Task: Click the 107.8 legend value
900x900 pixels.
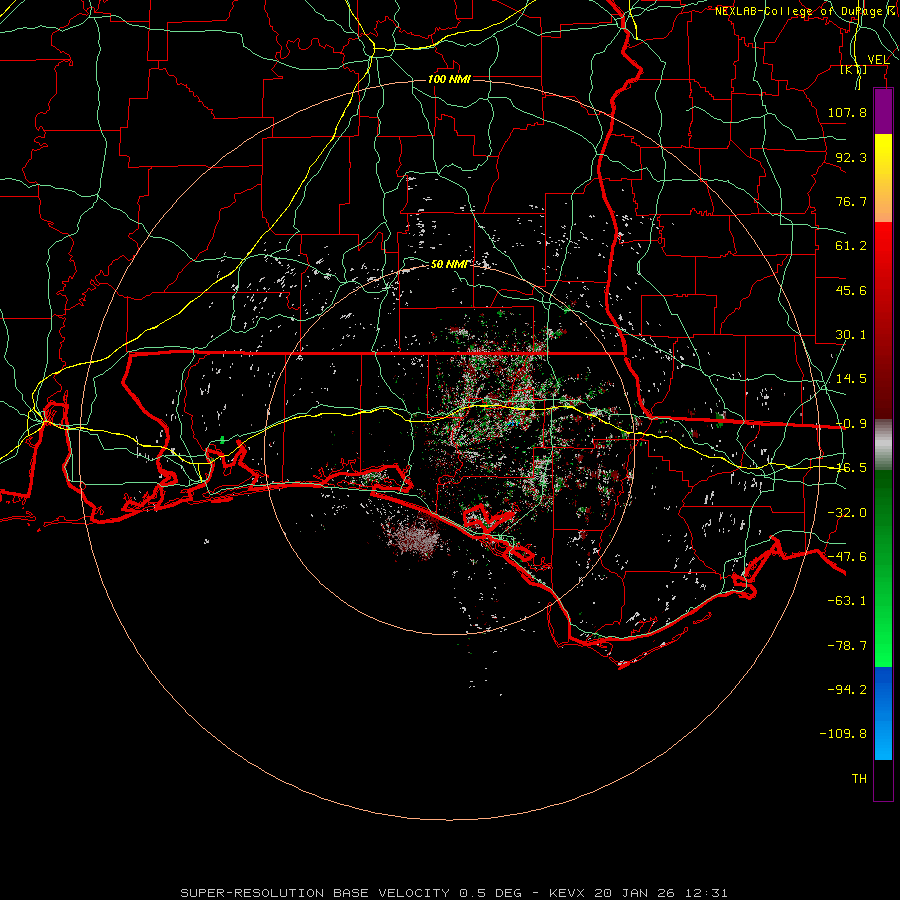Action: (x=847, y=112)
